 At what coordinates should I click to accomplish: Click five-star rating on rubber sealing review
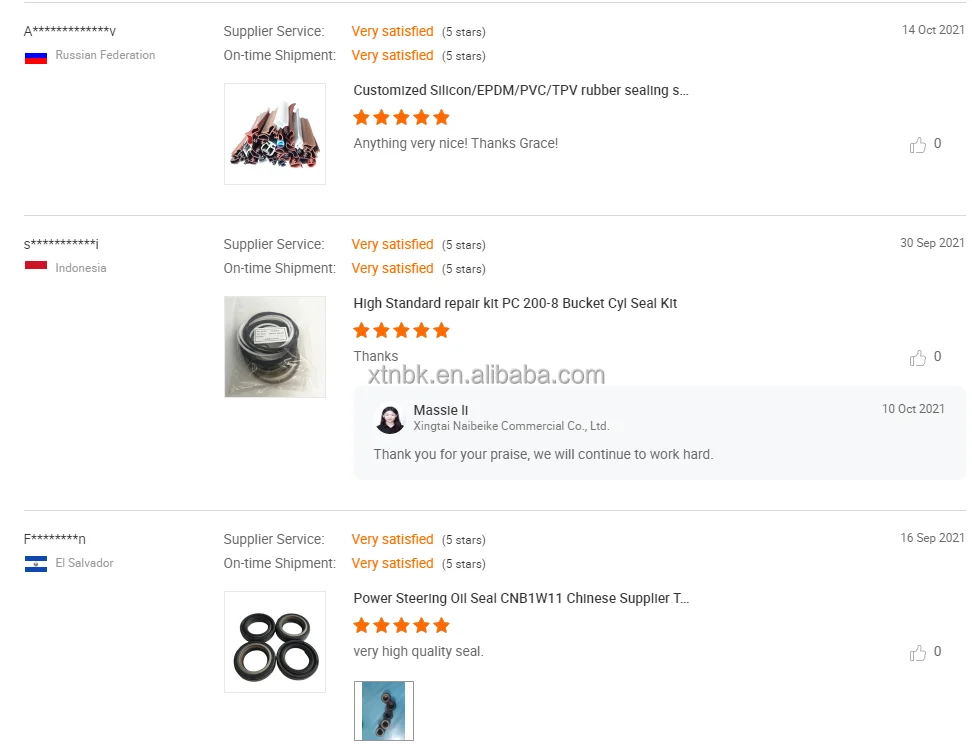pyautogui.click(x=401, y=118)
